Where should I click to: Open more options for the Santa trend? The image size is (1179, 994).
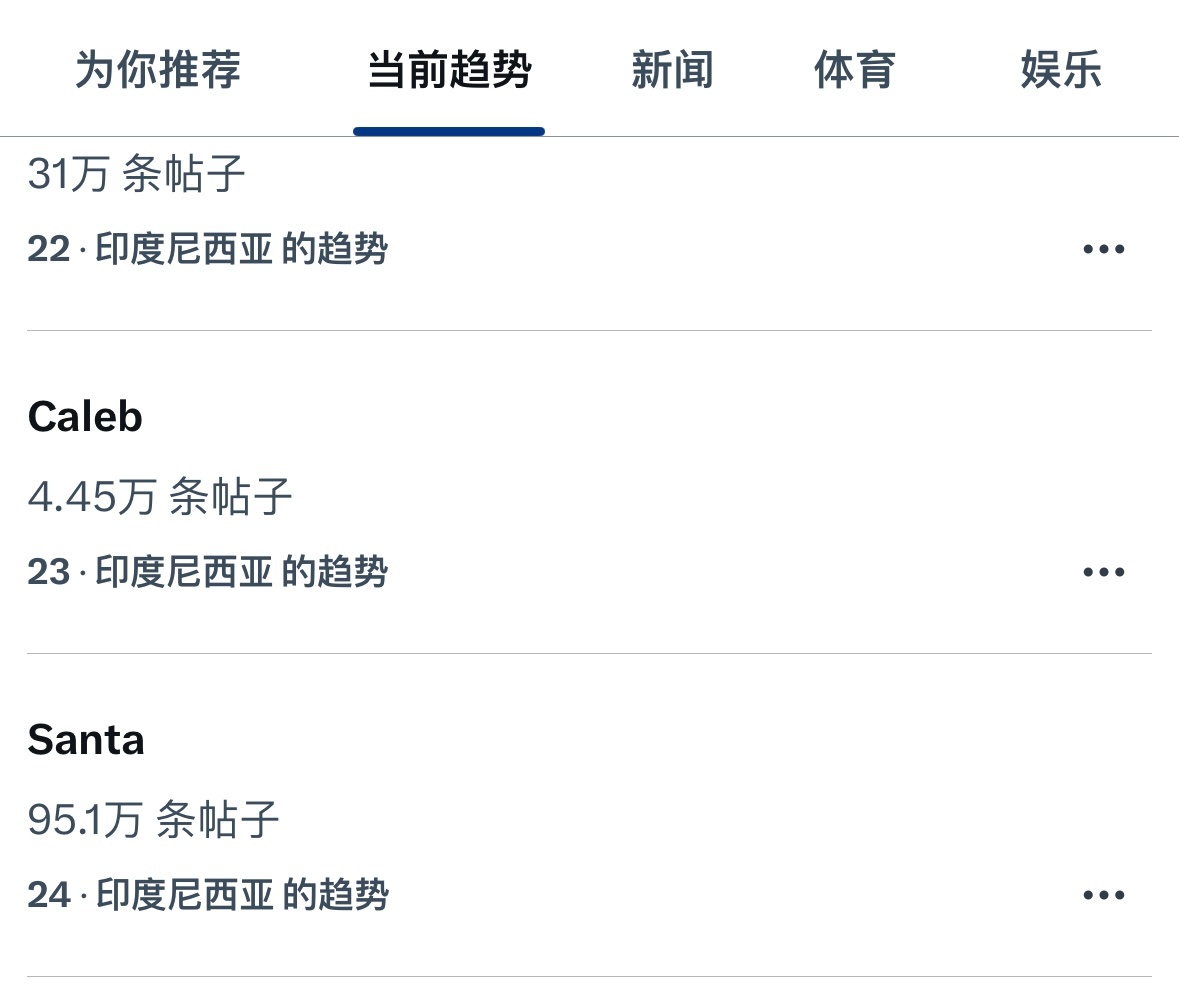tap(1103, 895)
